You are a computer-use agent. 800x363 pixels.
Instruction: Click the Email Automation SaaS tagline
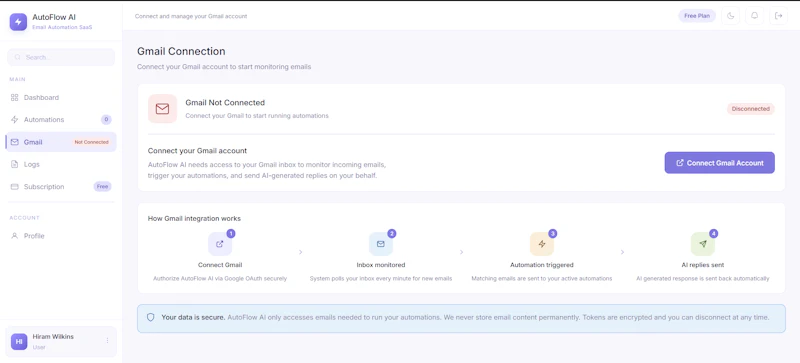[x=62, y=27]
